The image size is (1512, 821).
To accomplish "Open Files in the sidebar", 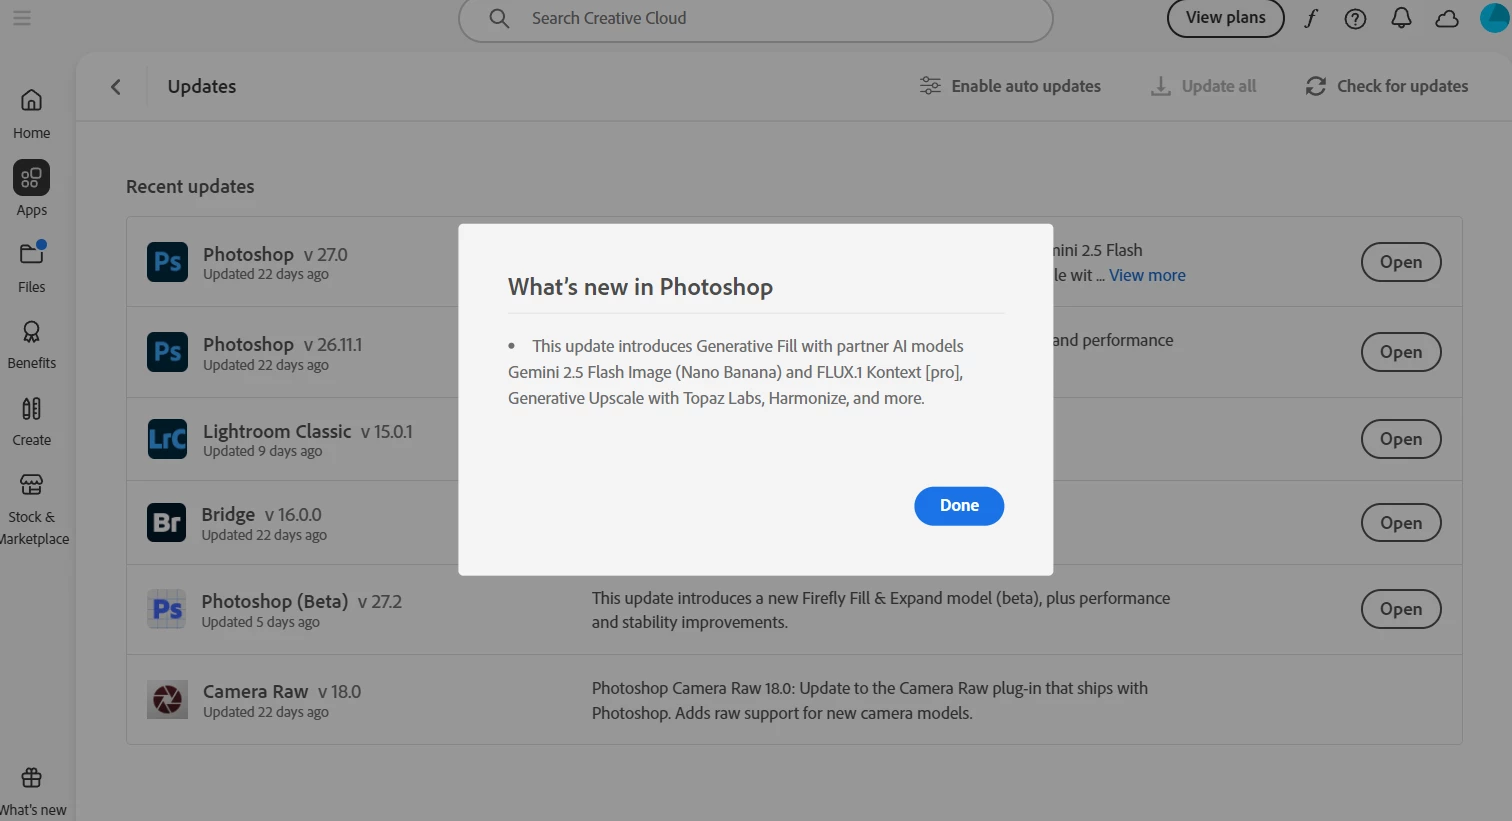I will 31,266.
